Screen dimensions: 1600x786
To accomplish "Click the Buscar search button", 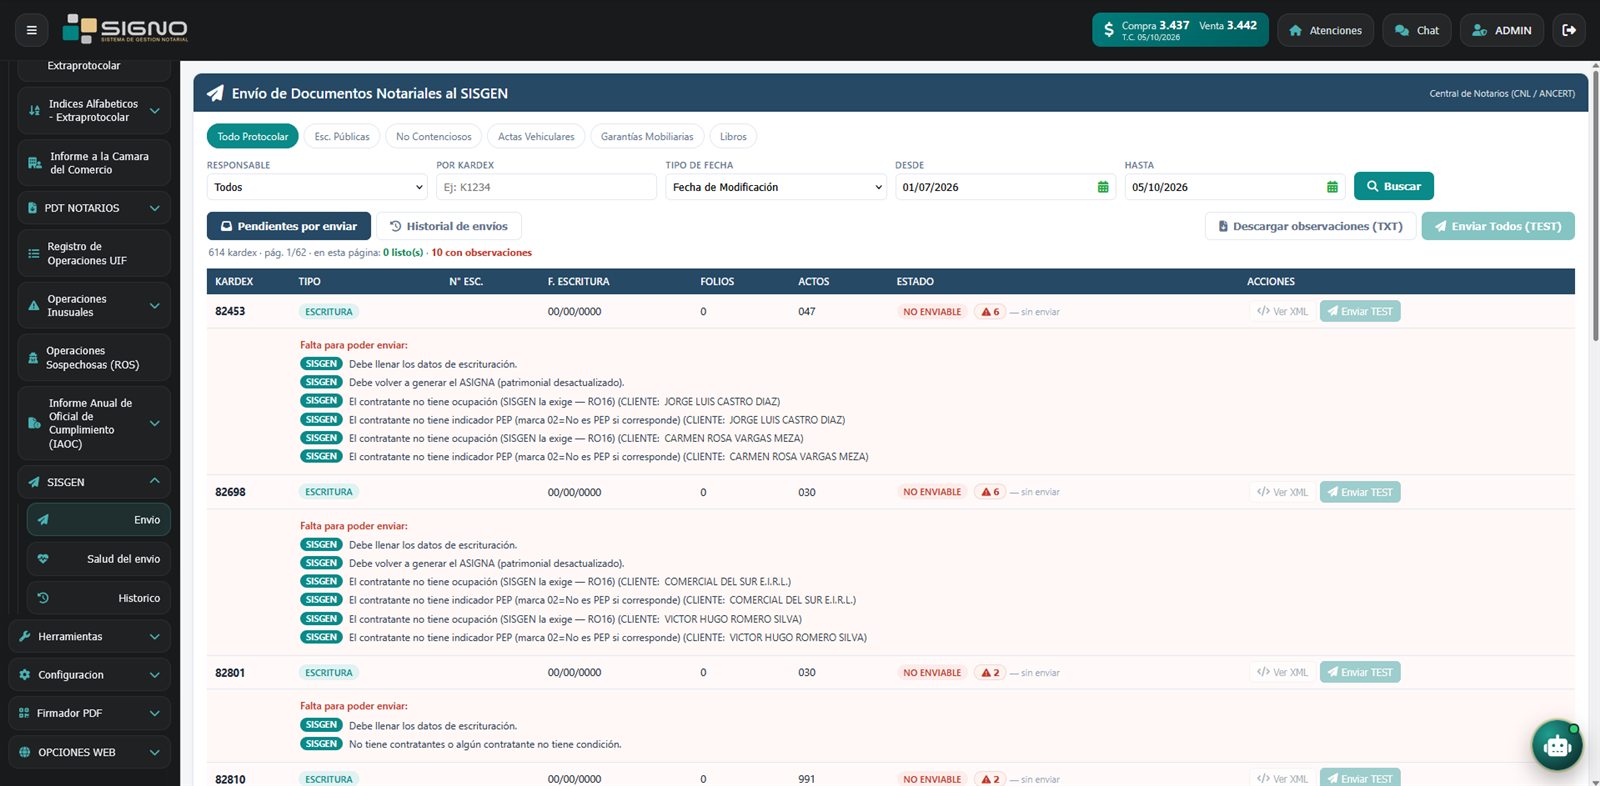I will tap(1394, 186).
